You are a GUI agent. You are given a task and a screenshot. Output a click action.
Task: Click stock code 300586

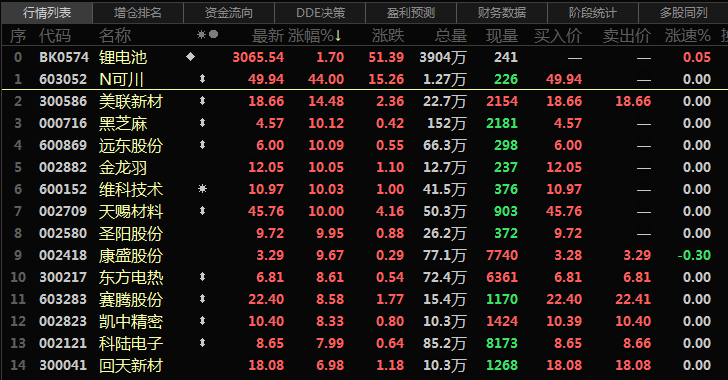point(63,101)
